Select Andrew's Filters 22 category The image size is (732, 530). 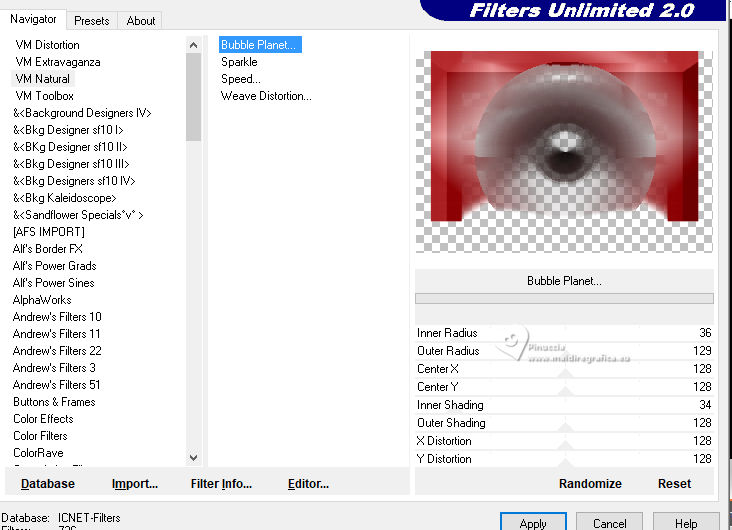(x=57, y=351)
